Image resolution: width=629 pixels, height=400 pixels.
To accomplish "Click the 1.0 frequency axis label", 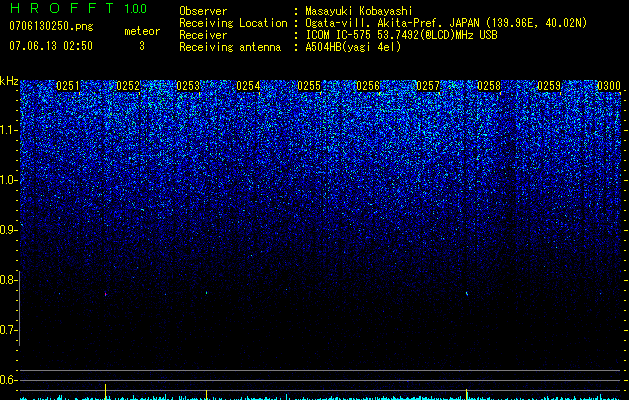I will 8,180.
